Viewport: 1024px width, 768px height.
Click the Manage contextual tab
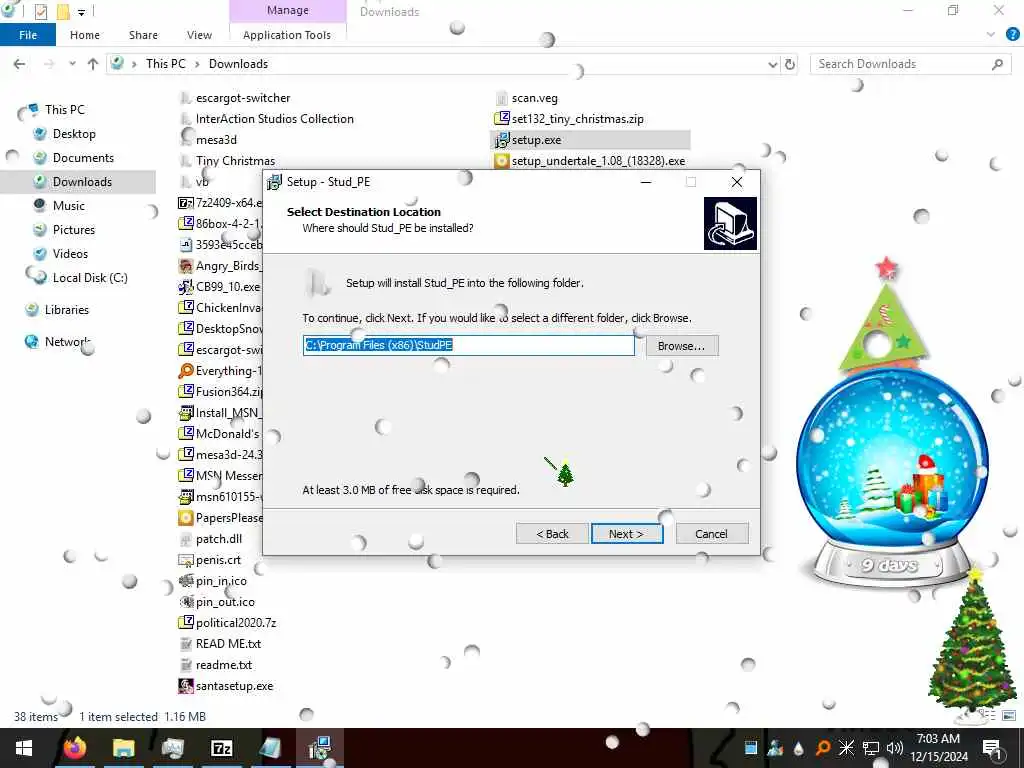(287, 10)
